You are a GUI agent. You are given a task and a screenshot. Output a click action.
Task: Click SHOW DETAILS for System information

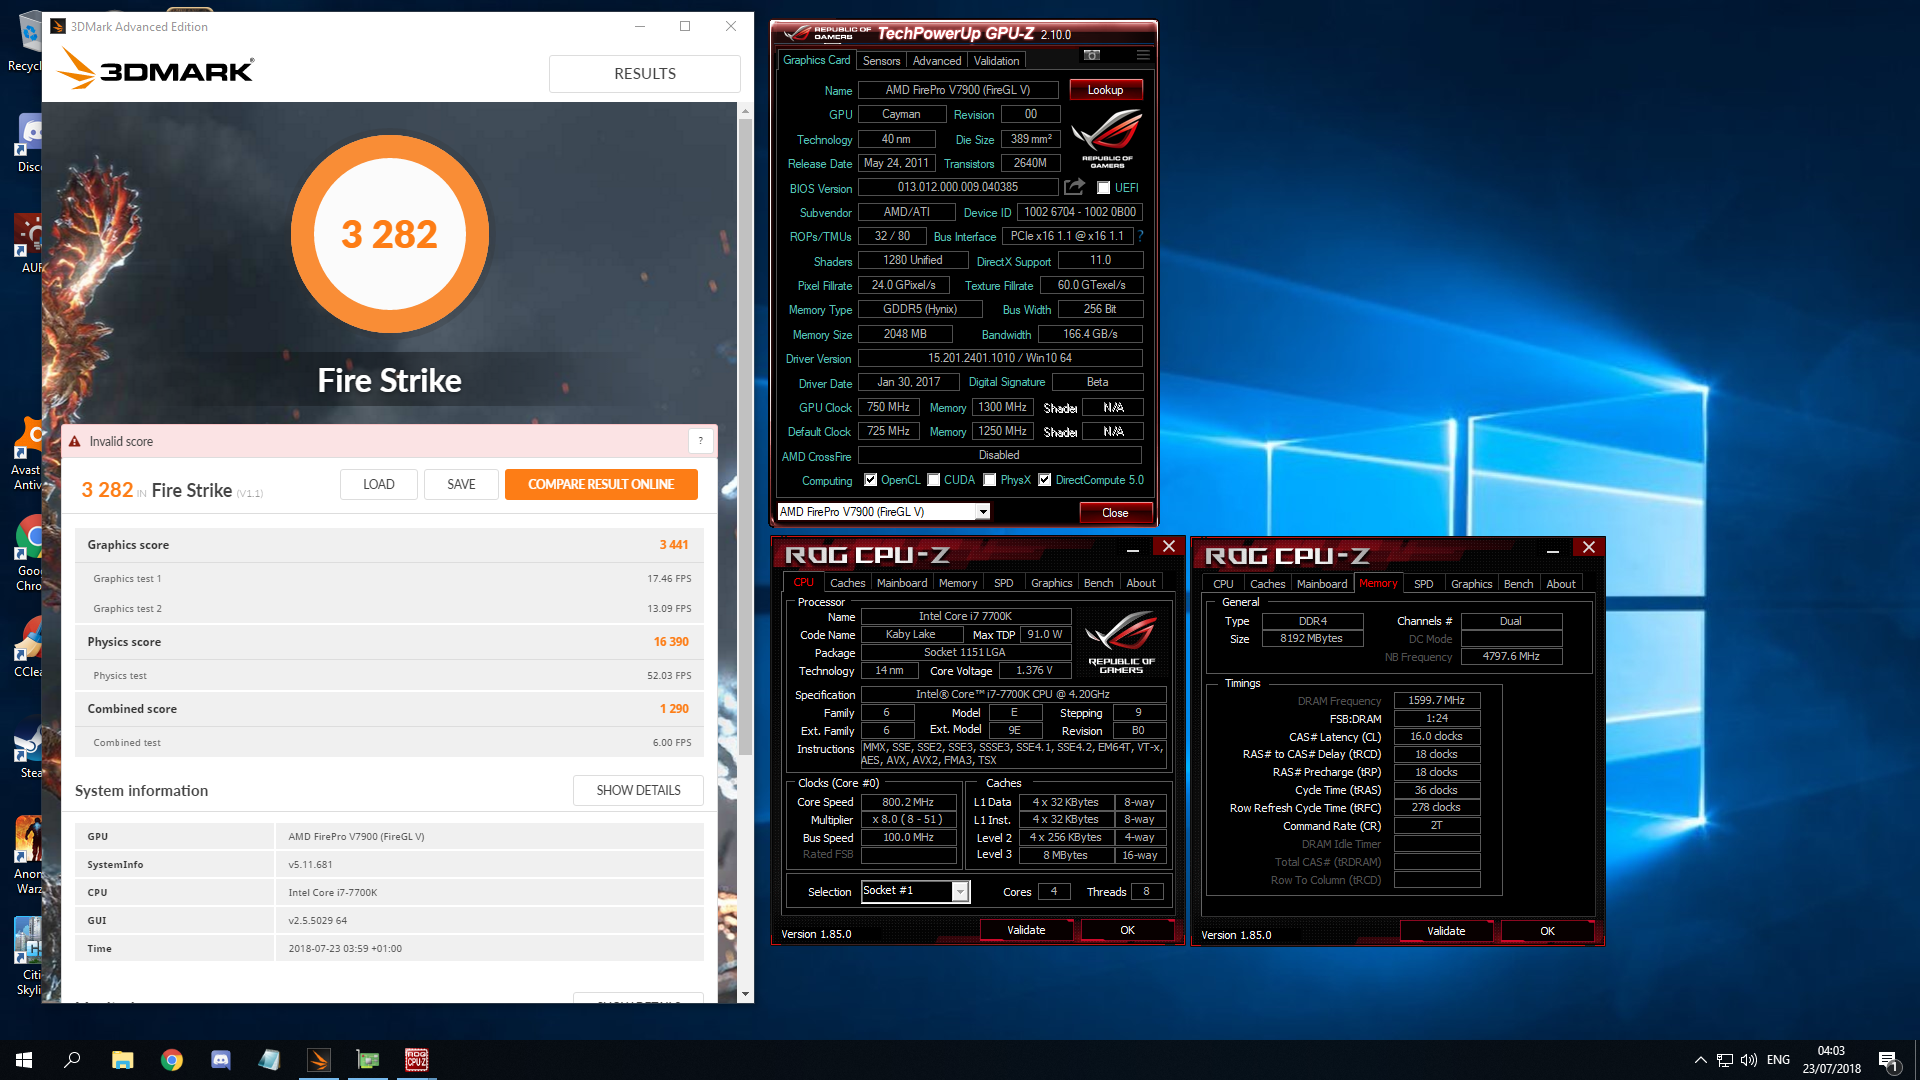[638, 790]
